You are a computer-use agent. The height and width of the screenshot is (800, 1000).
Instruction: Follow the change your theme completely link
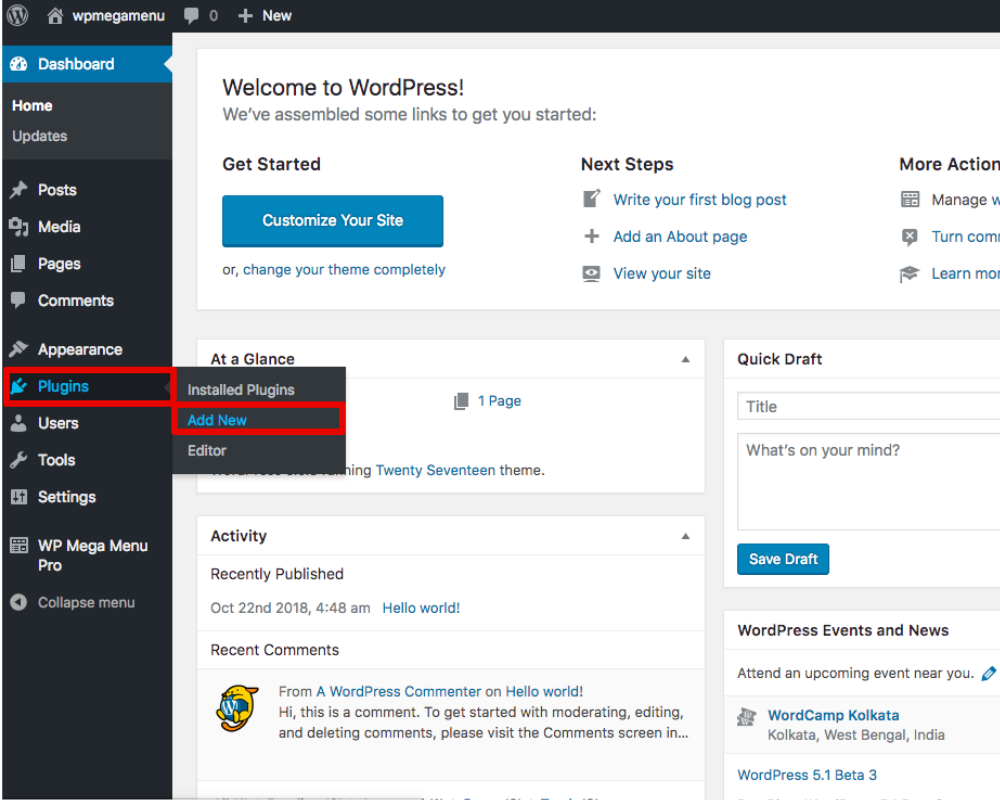(344, 270)
